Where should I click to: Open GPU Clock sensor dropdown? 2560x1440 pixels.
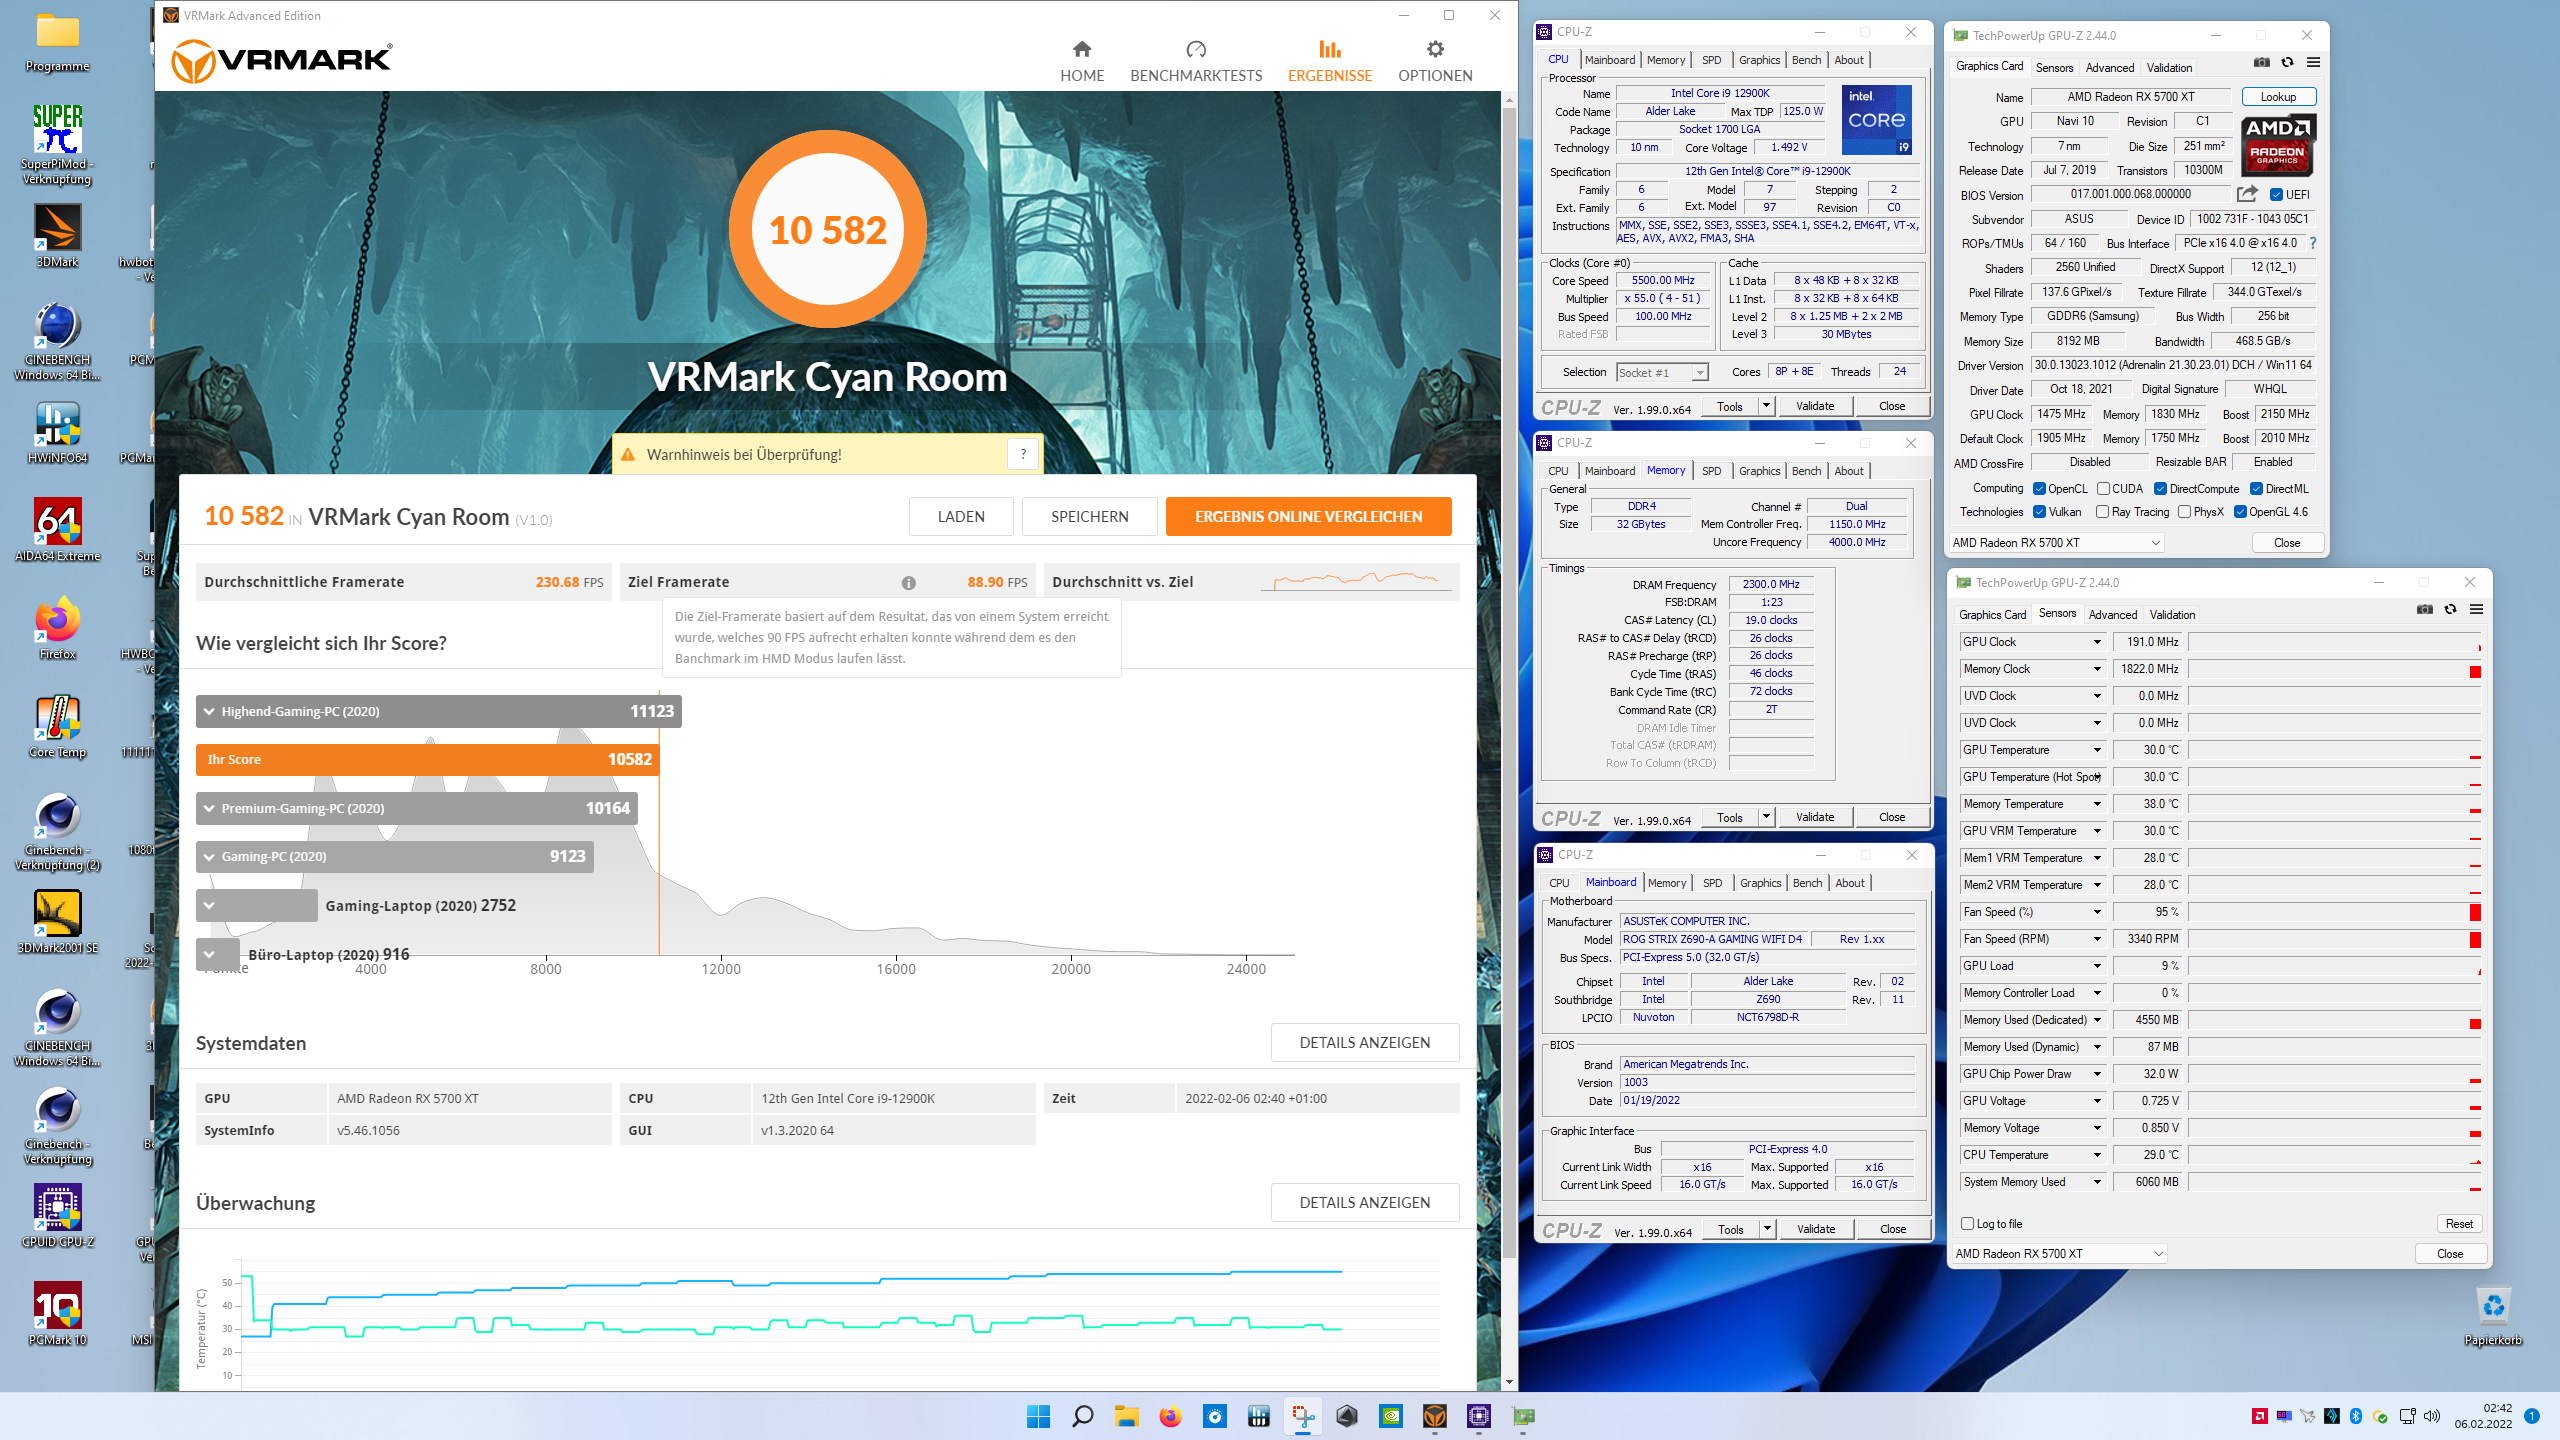(2097, 642)
